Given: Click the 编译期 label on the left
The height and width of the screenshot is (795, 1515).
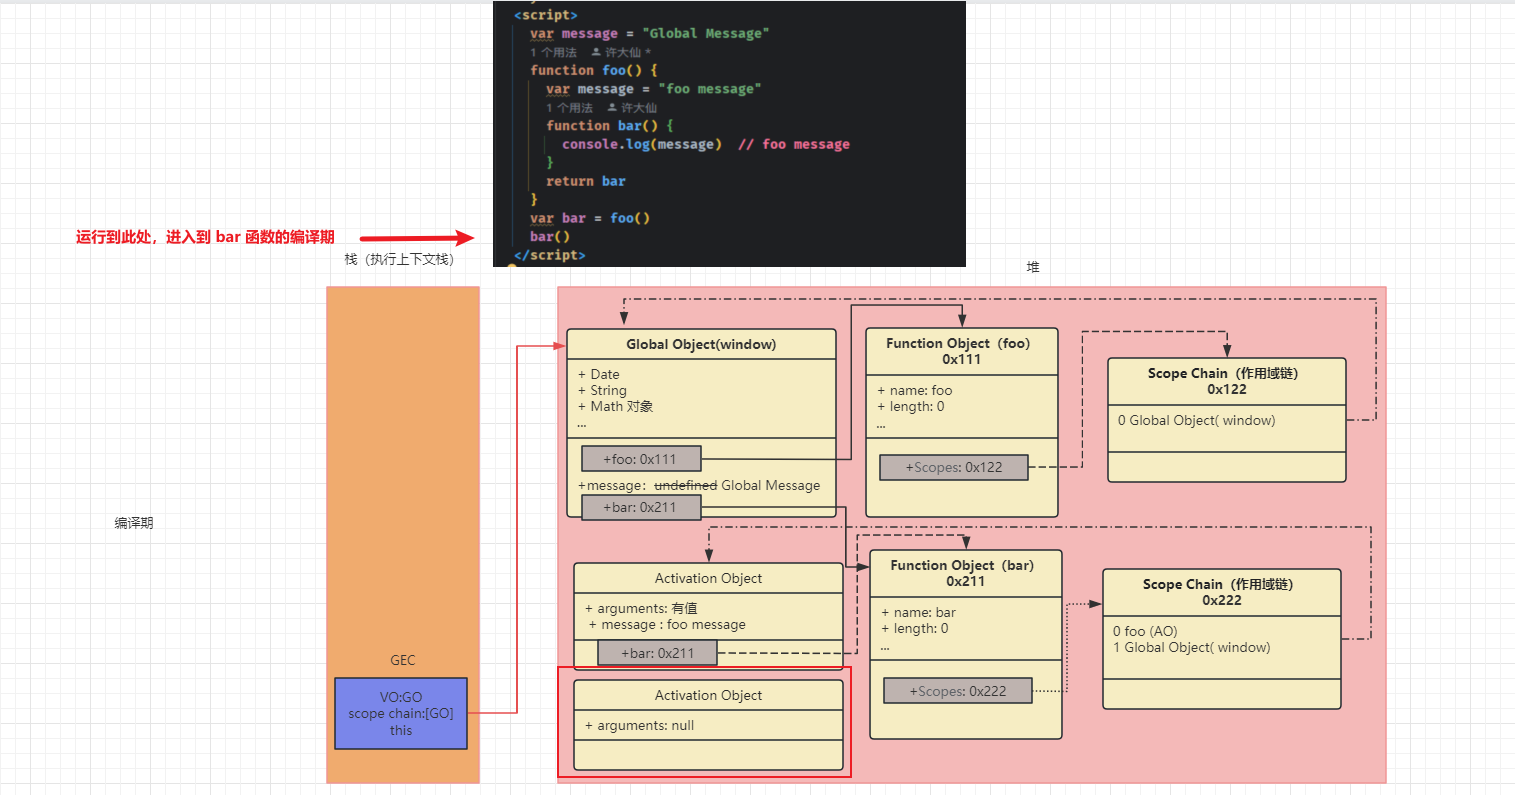Looking at the screenshot, I should [134, 523].
